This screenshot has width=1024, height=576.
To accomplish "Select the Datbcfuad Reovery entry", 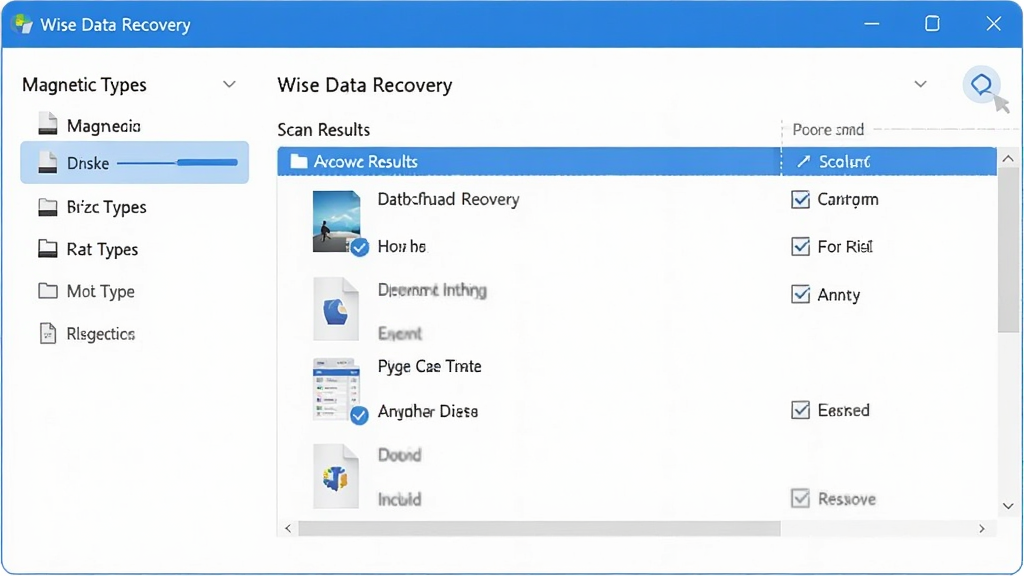I will (448, 199).
